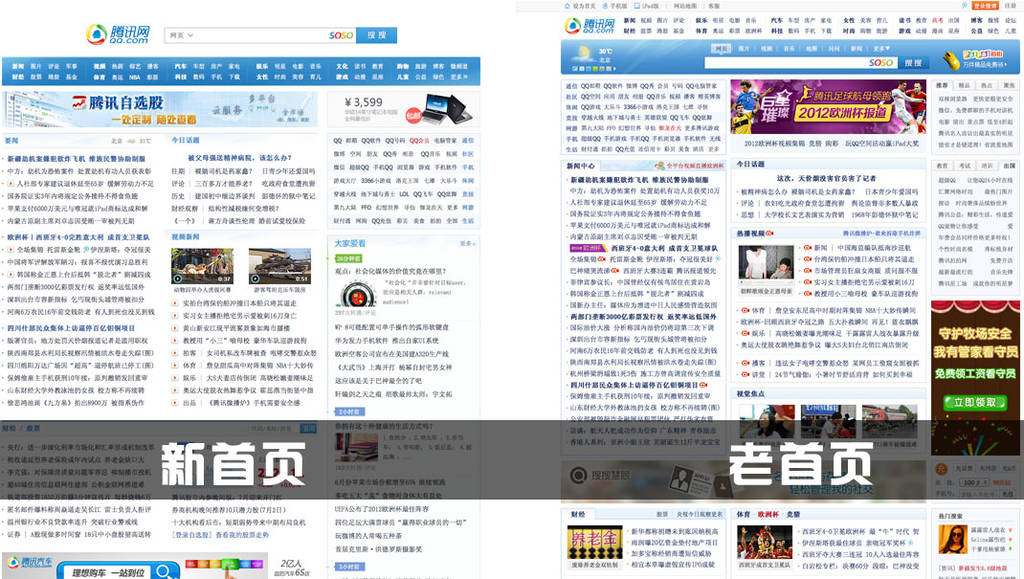Open the 今日话题 header on new homepage
Viewport: 1024px width, 579px height.
pyautogui.click(x=185, y=140)
